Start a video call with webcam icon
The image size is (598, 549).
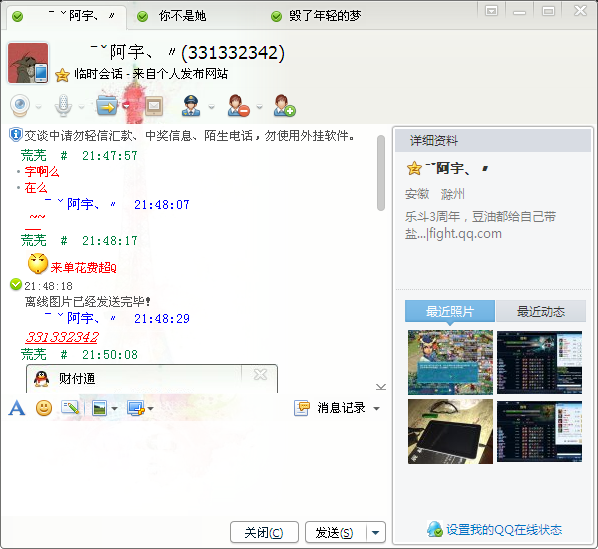point(20,105)
